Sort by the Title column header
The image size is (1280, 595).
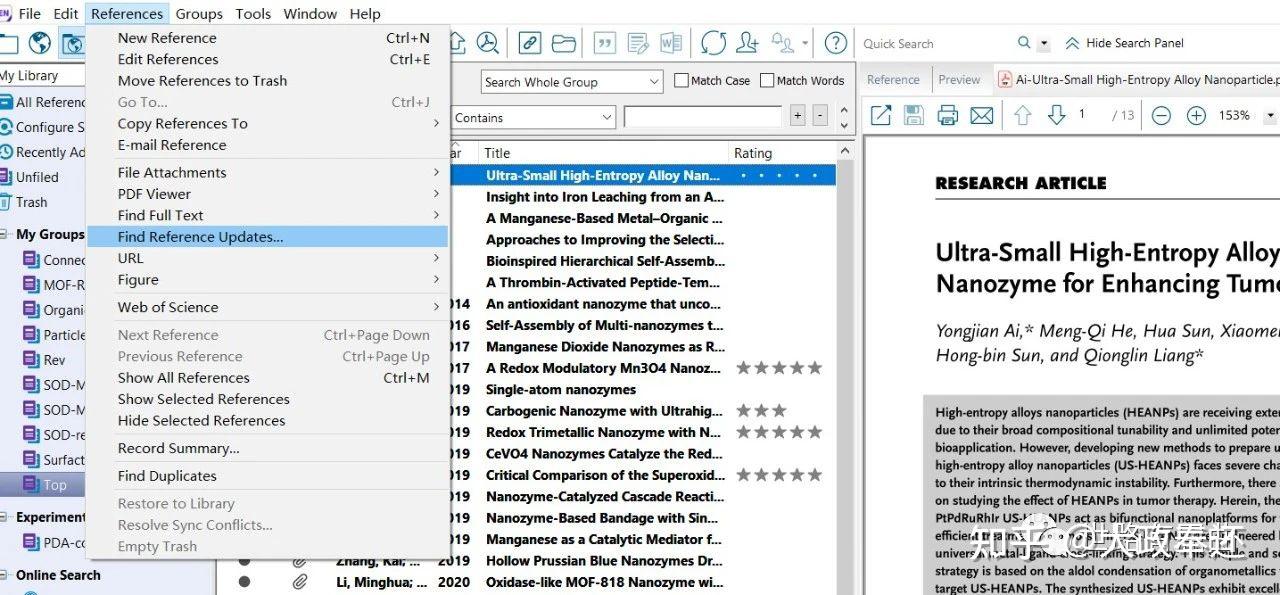click(x=603, y=153)
